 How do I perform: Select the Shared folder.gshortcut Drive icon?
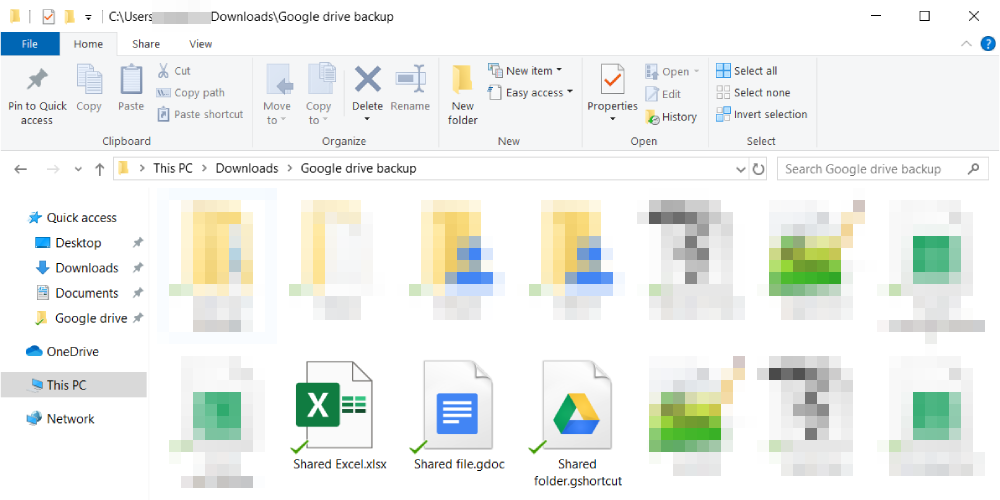(x=576, y=407)
